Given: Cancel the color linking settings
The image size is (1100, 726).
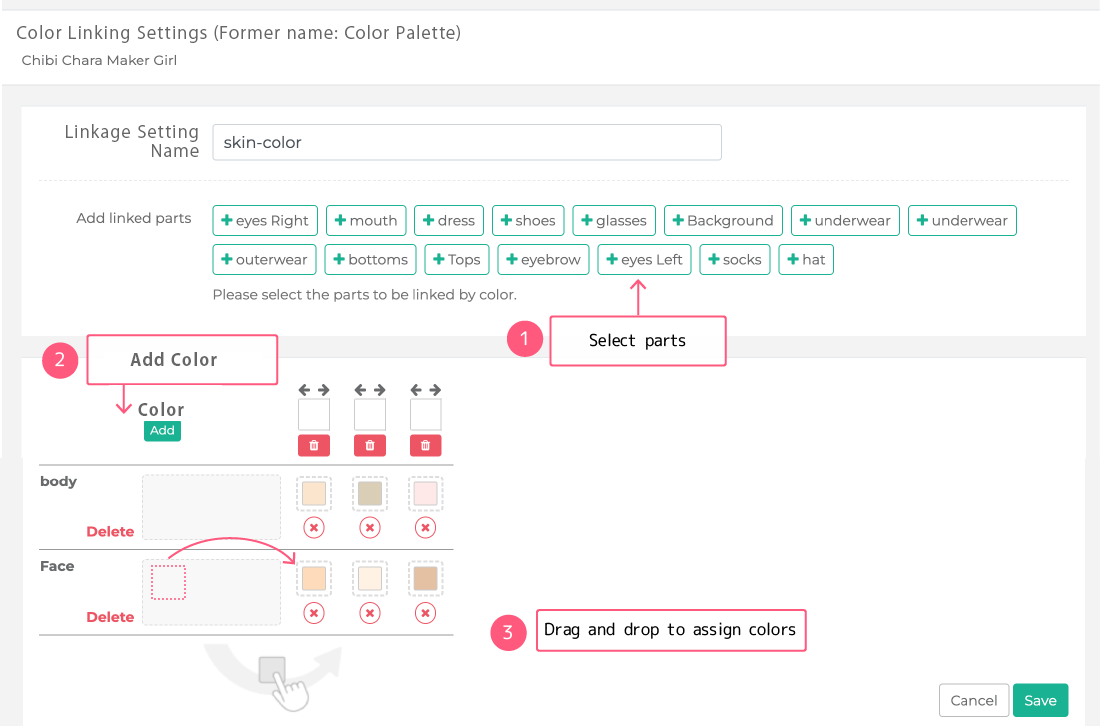Looking at the screenshot, I should (x=974, y=700).
